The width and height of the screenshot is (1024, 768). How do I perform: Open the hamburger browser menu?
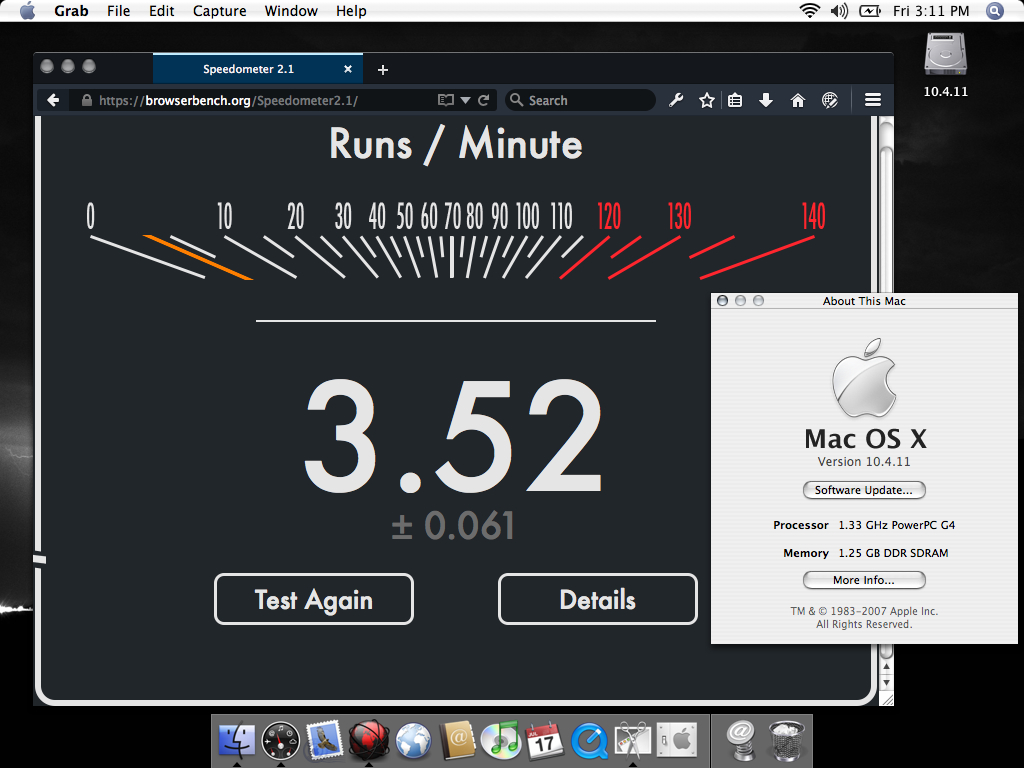[873, 100]
